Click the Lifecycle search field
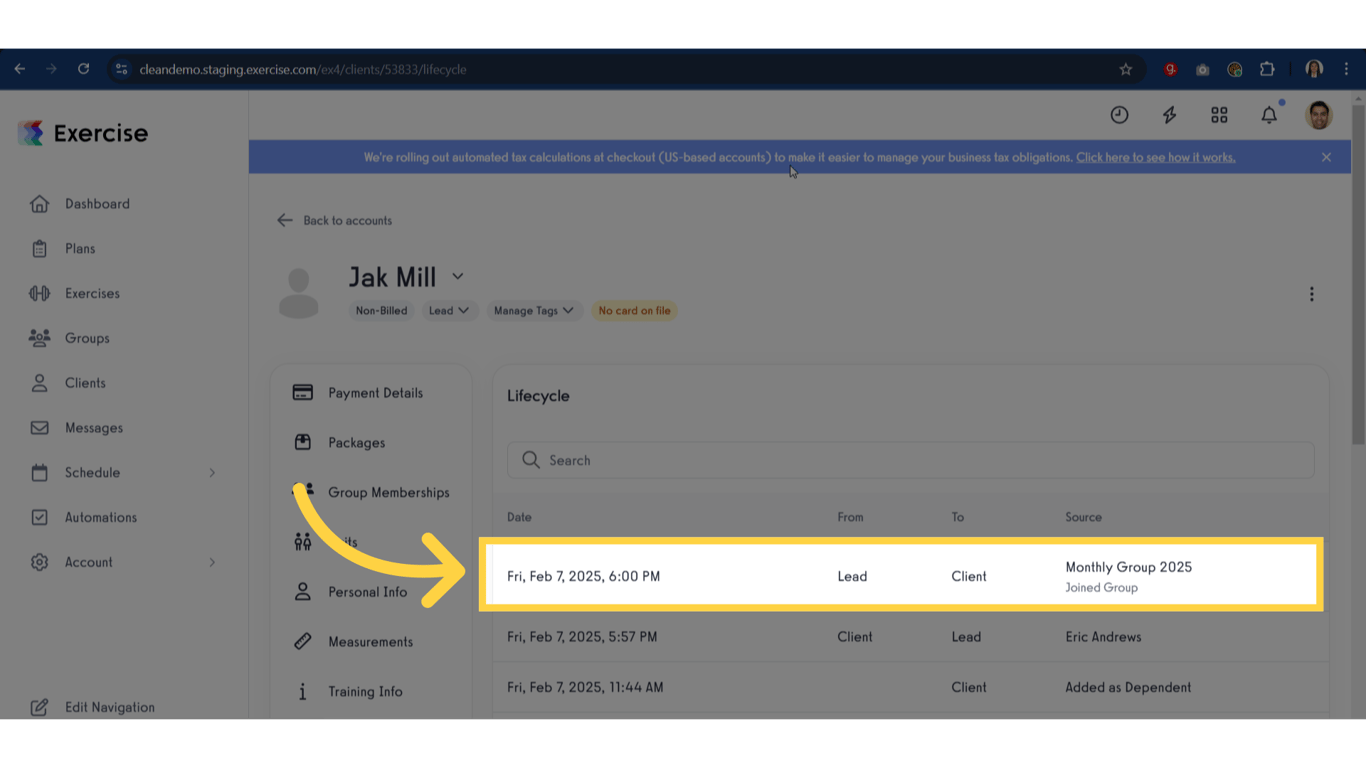The image size is (1366, 768). [911, 460]
